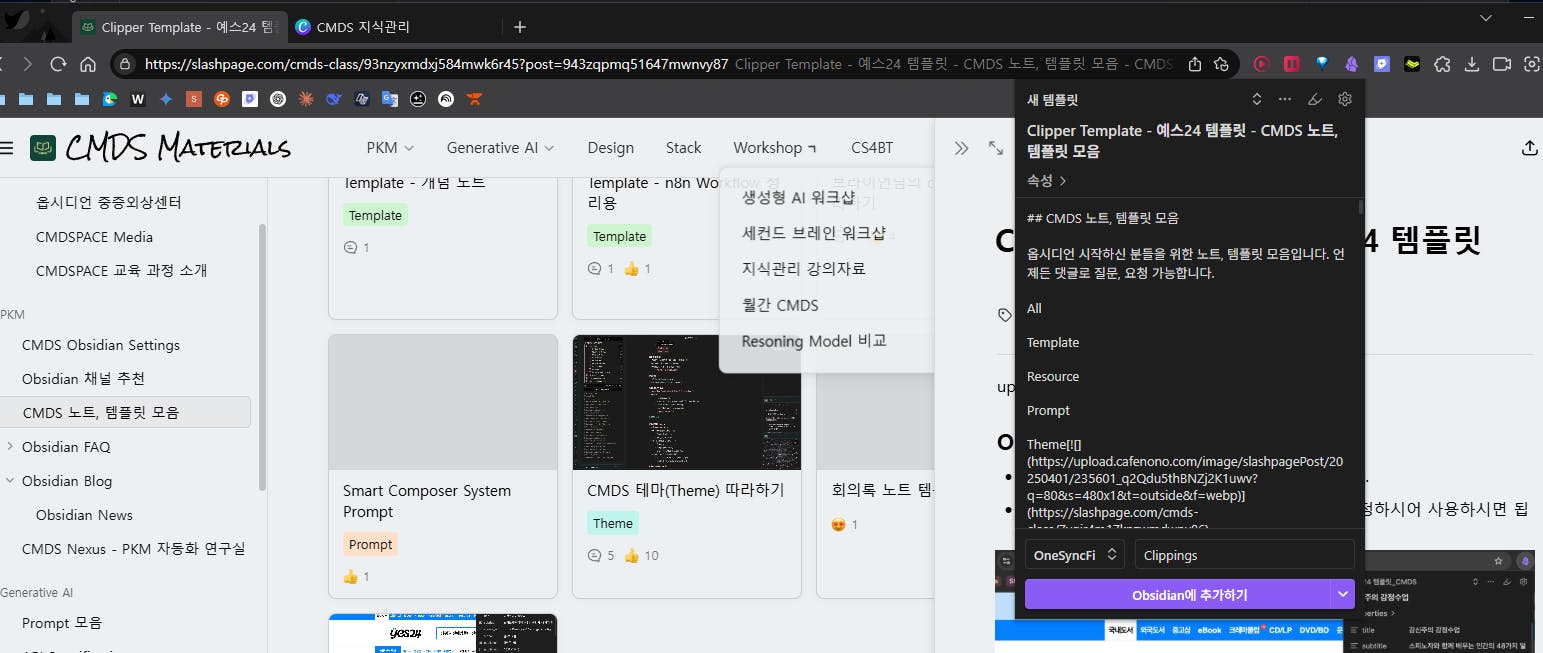The image size is (1543, 653).
Task: Click the video camera toolbar icon
Action: tap(1502, 64)
